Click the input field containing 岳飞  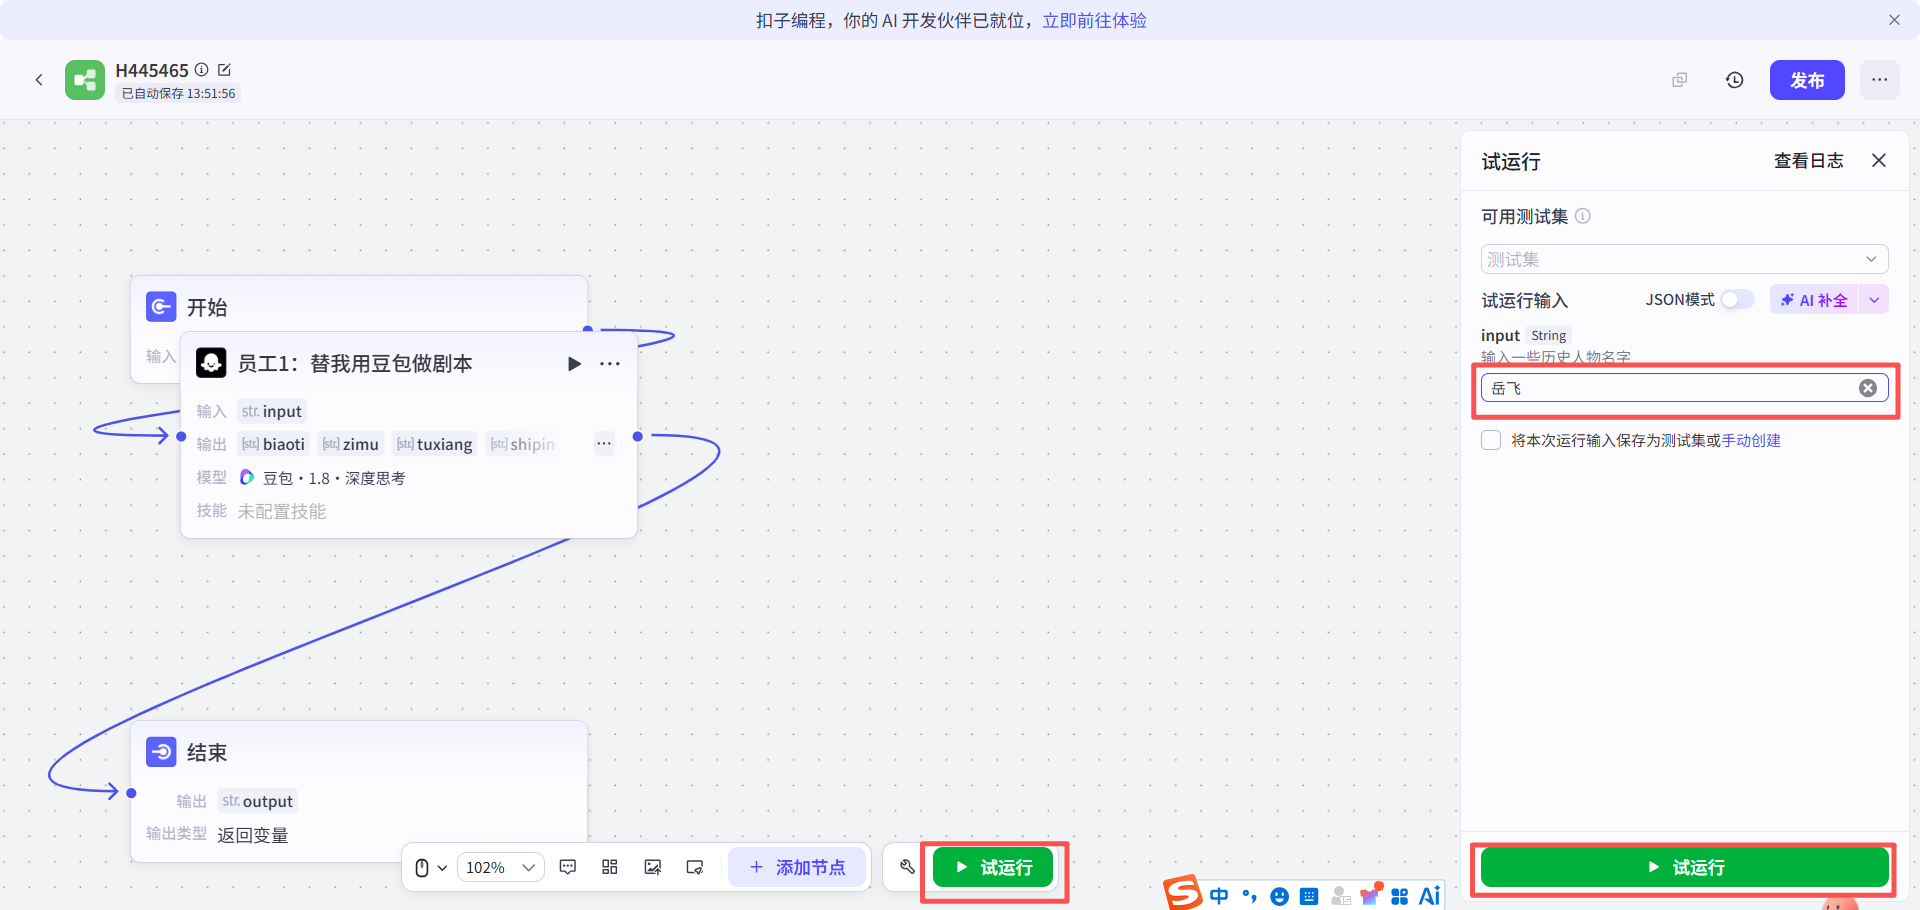(1684, 388)
